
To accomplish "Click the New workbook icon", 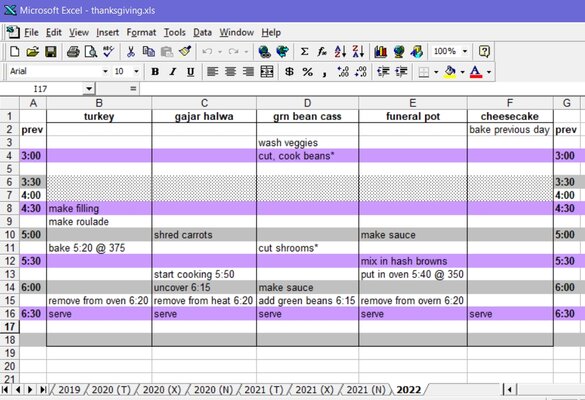I will point(15,51).
